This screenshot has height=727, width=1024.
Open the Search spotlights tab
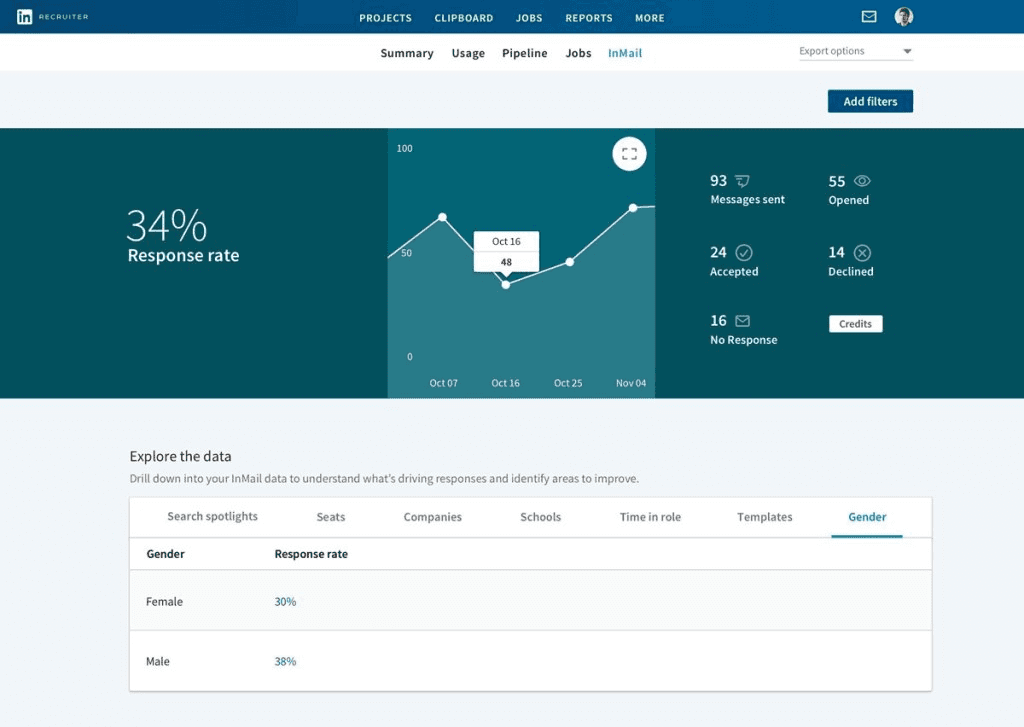212,516
